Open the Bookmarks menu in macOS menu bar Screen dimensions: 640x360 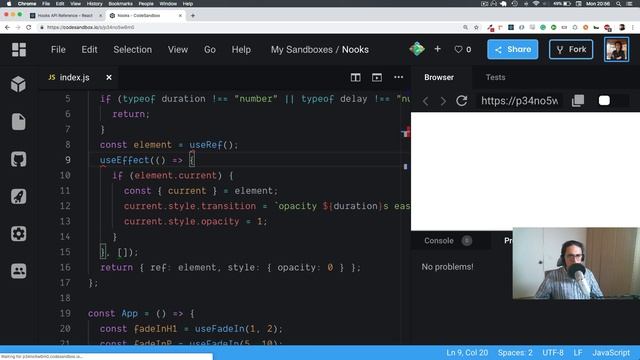[120, 4]
